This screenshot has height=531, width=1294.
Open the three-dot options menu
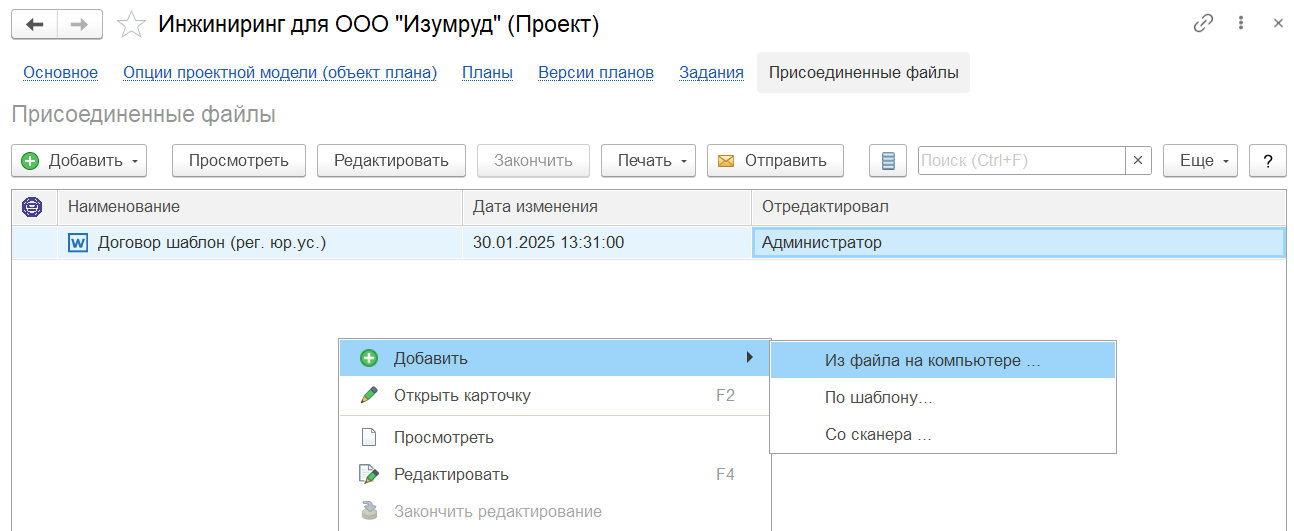point(1241,23)
